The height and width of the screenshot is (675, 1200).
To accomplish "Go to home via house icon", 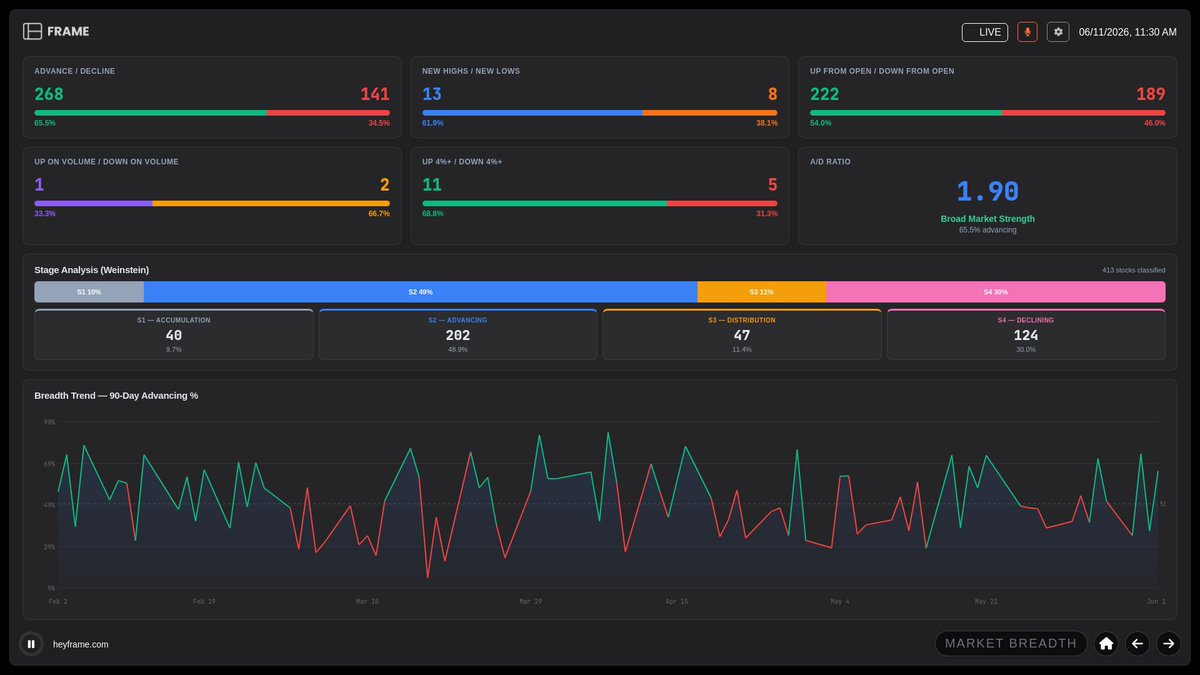I will (1106, 643).
